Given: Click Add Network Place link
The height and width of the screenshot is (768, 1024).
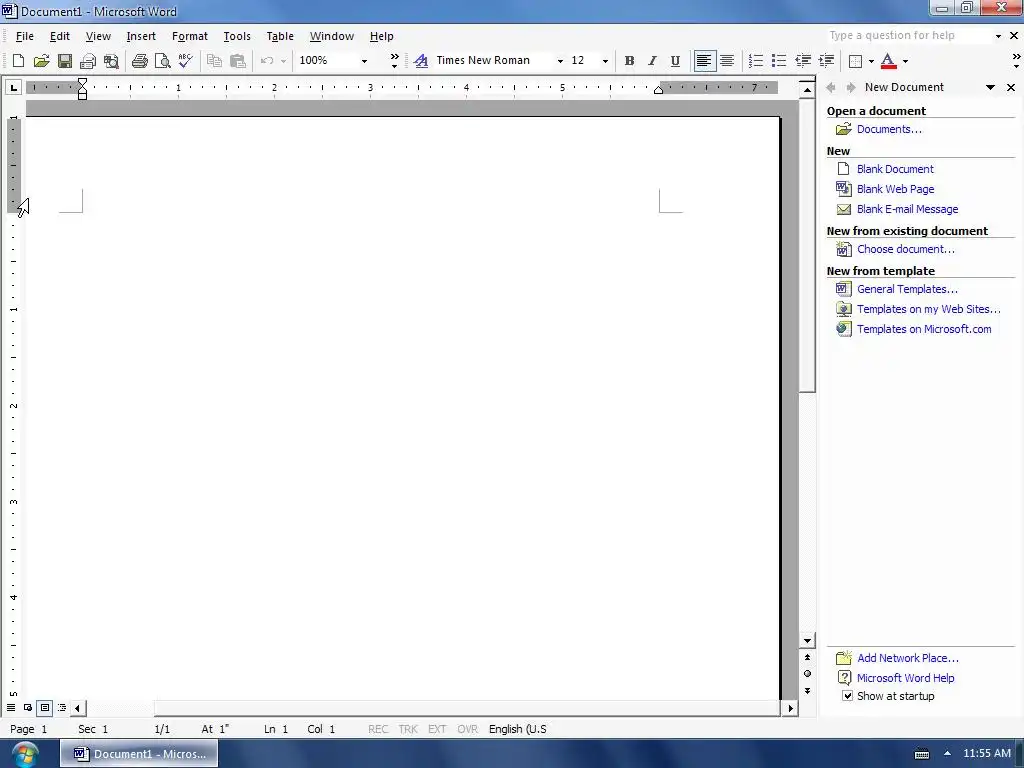Looking at the screenshot, I should pyautogui.click(x=908, y=658).
